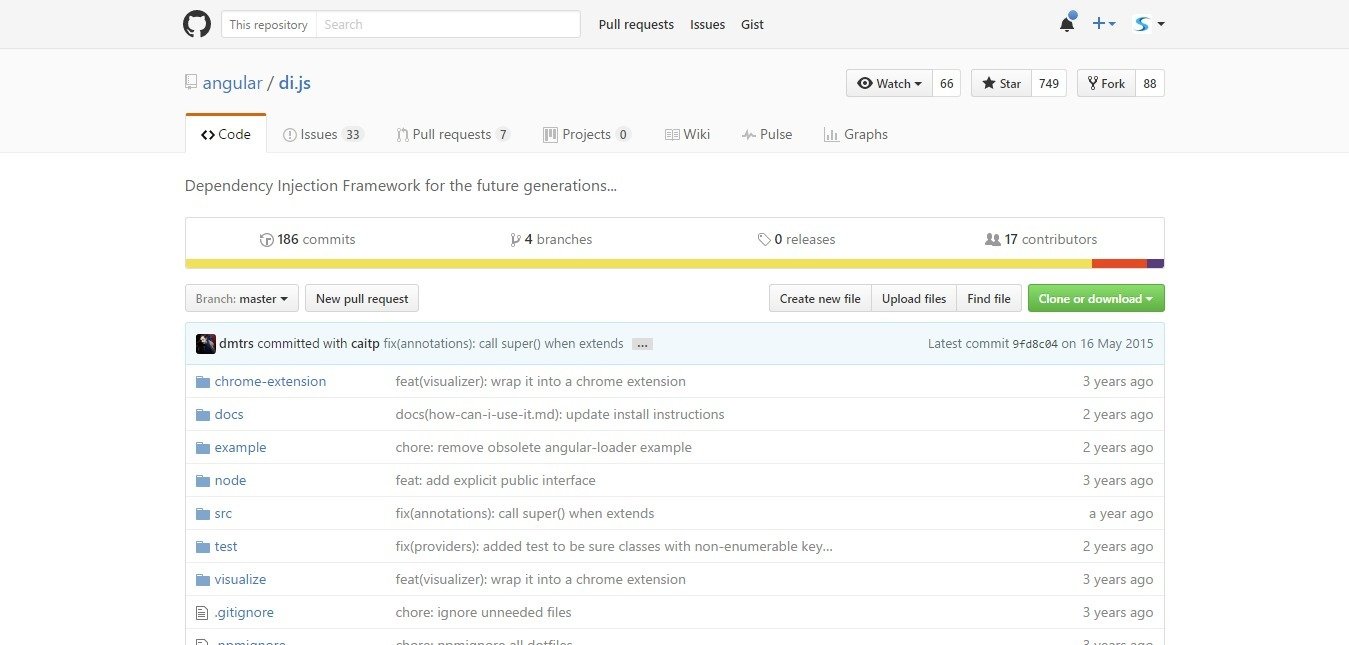Open the docs commit message about install instructions
This screenshot has height=645, width=1349.
coord(560,415)
